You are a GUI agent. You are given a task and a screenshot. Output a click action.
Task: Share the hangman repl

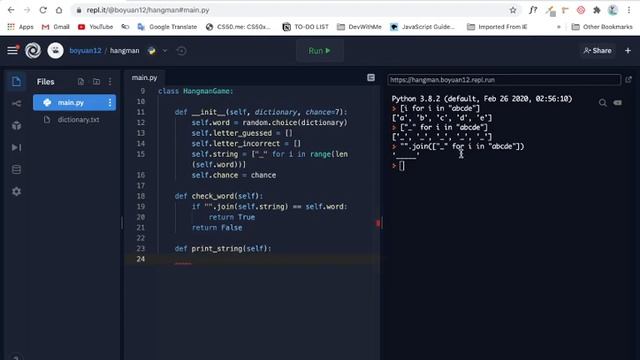tap(597, 51)
